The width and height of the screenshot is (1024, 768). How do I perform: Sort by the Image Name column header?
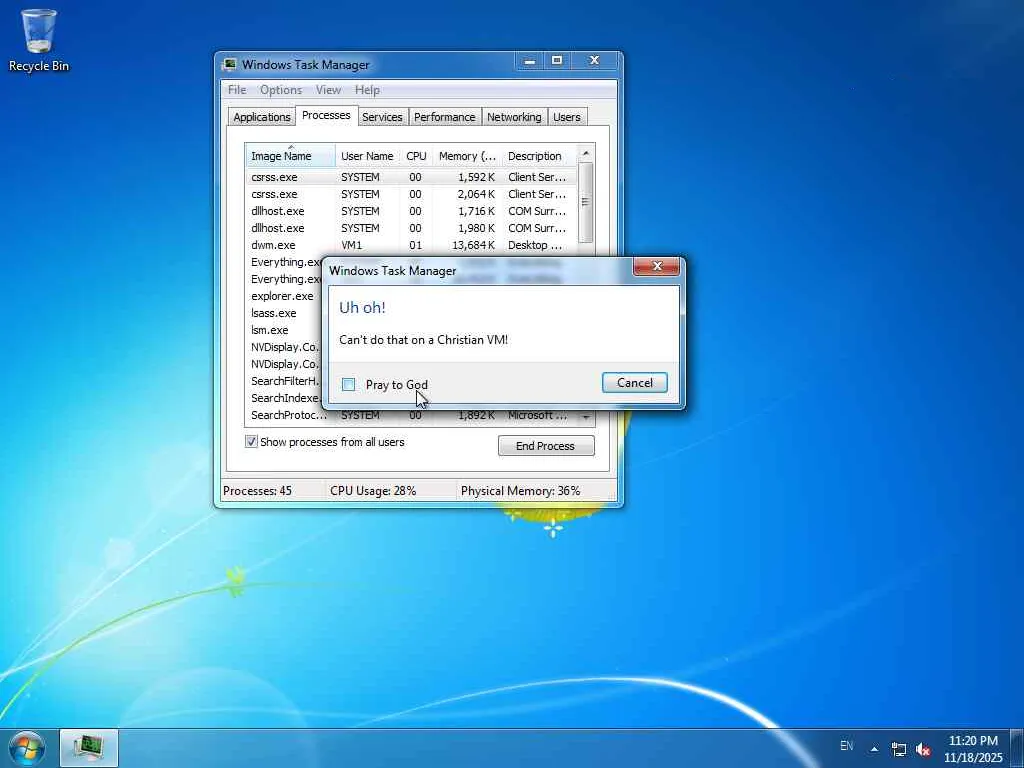tap(291, 156)
